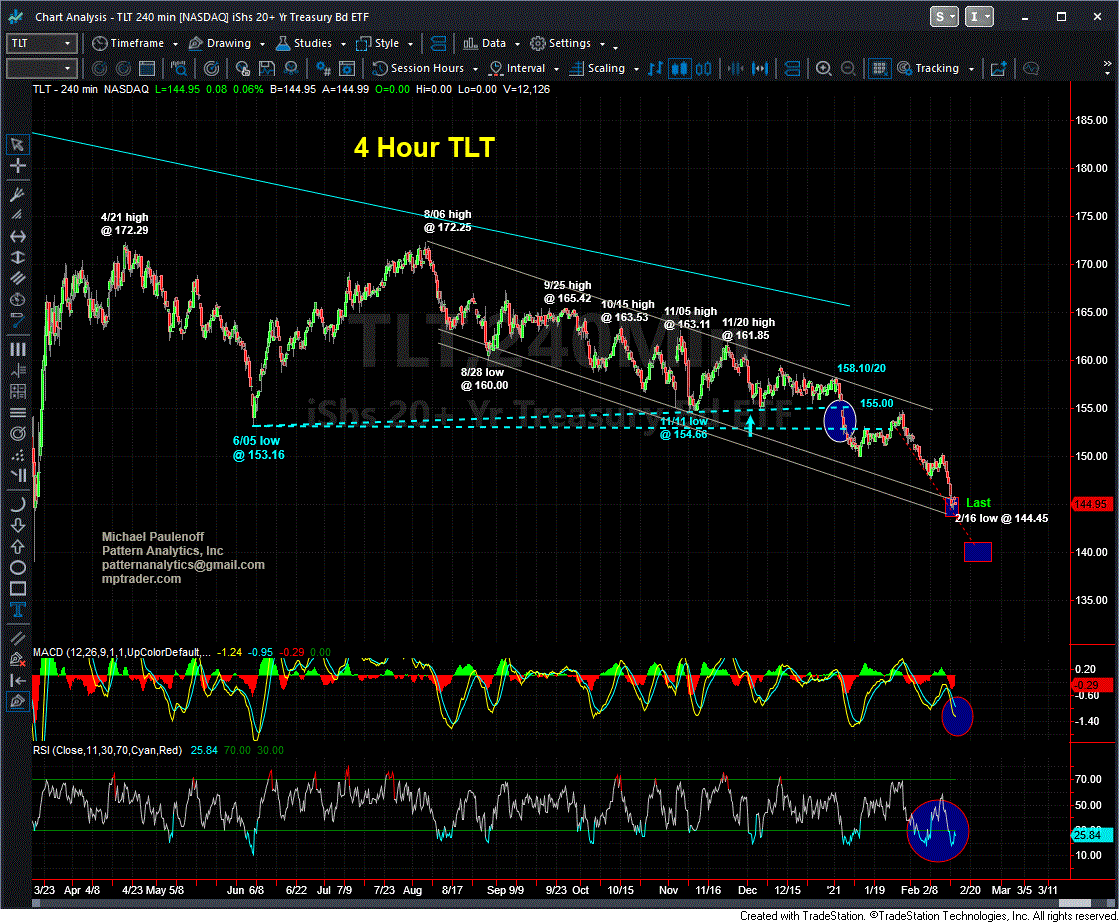Click the window settings gear icon

pos(348,69)
